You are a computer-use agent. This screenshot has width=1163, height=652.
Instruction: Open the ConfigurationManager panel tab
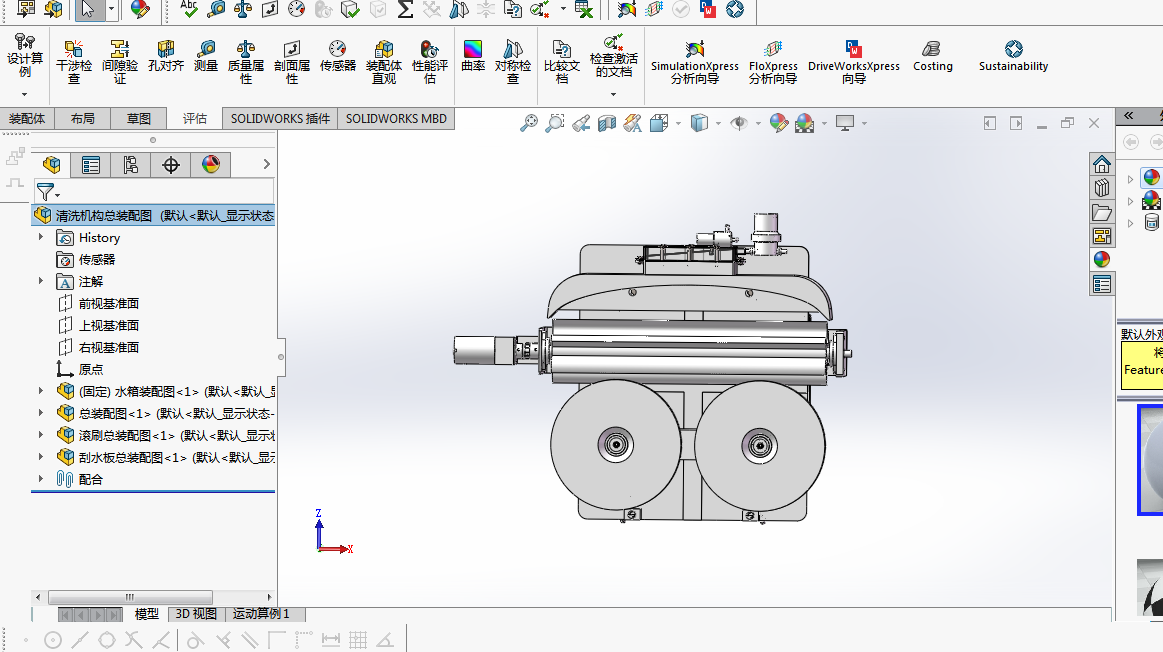click(131, 165)
